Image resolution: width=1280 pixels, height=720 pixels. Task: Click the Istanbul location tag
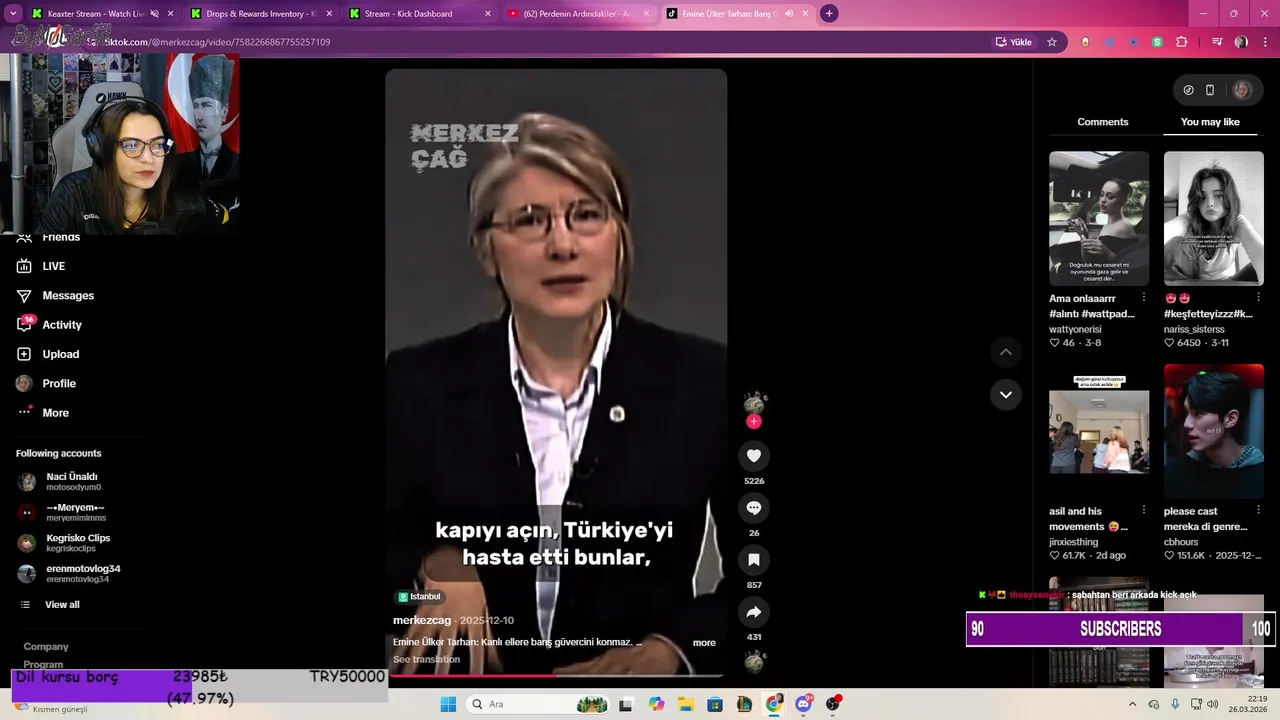(x=419, y=597)
